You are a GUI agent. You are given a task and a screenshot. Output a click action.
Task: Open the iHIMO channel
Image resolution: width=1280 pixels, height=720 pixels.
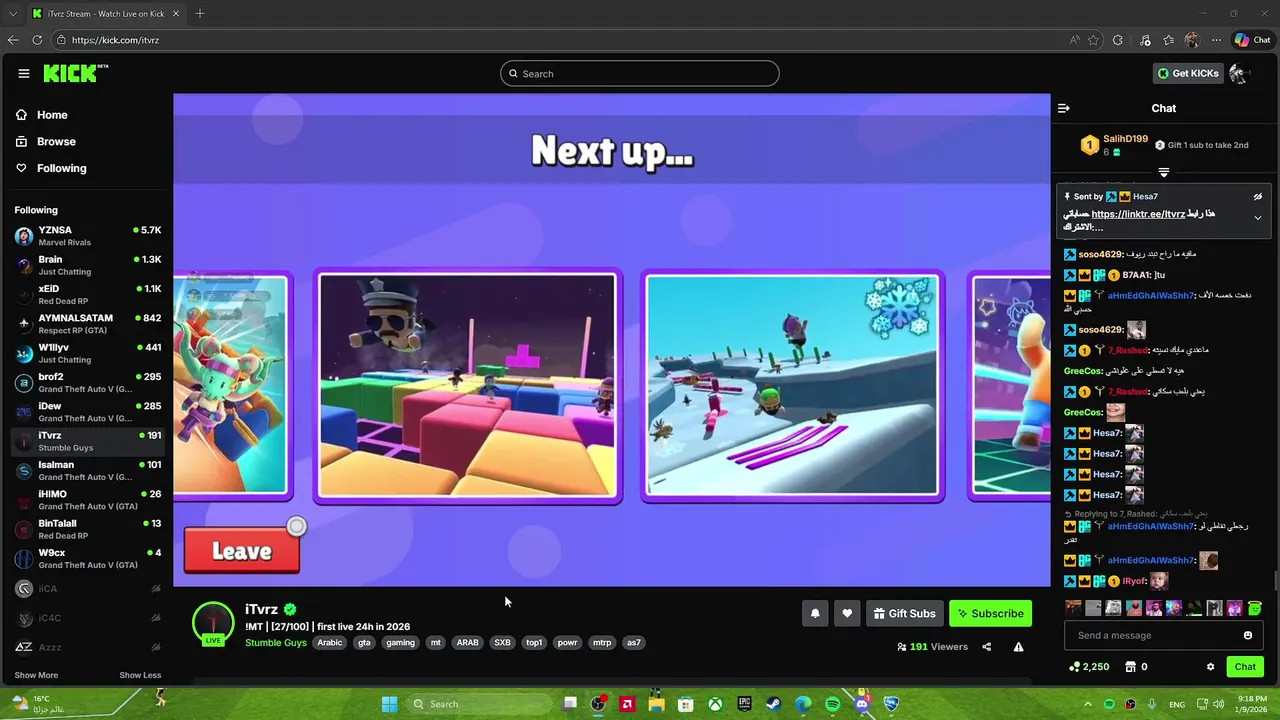(x=88, y=500)
